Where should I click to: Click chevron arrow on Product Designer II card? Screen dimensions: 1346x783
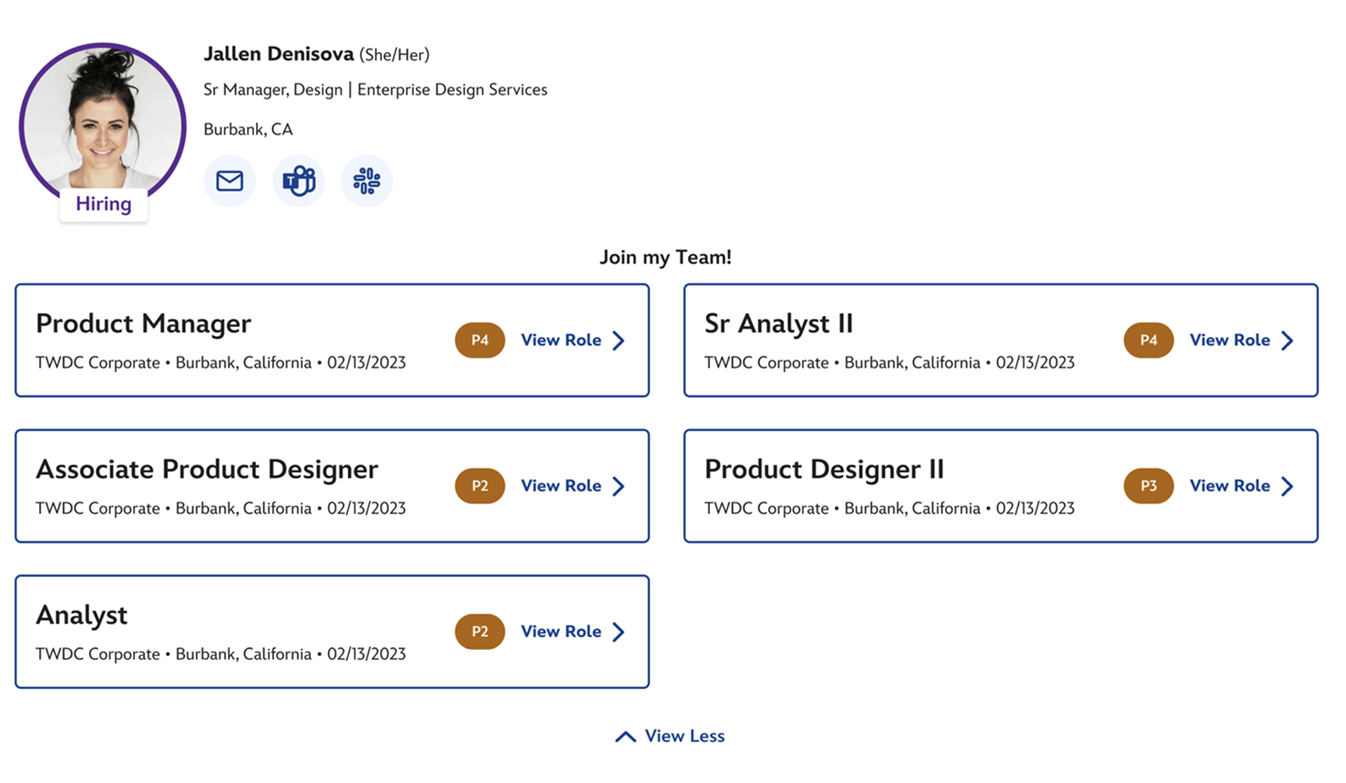1287,486
